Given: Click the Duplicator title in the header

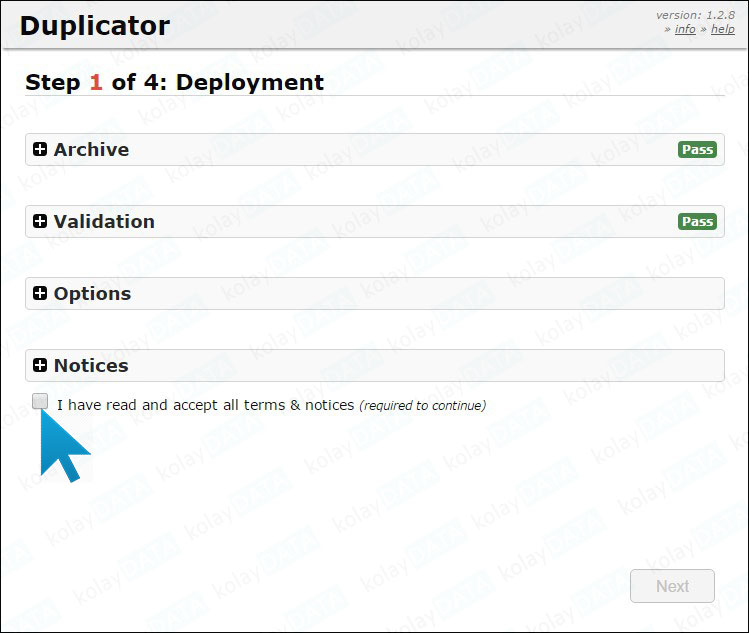Looking at the screenshot, I should (x=95, y=26).
